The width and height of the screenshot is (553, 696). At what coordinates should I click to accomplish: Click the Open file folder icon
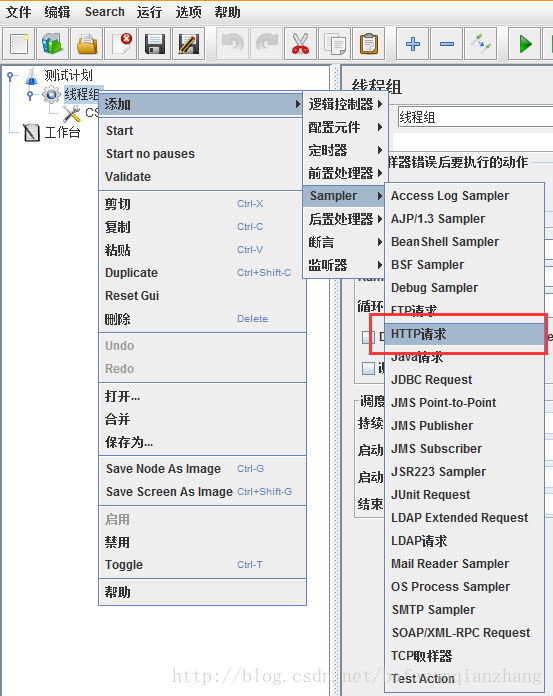(87, 44)
